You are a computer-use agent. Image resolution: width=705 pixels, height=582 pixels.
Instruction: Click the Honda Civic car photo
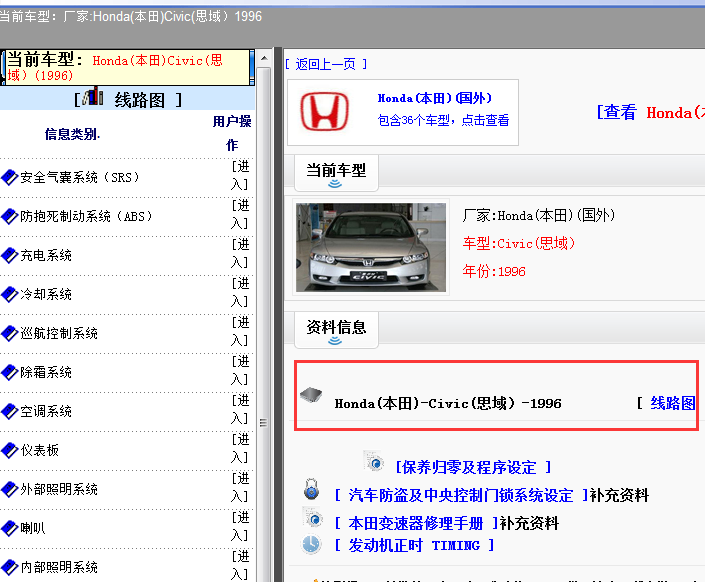tap(371, 247)
